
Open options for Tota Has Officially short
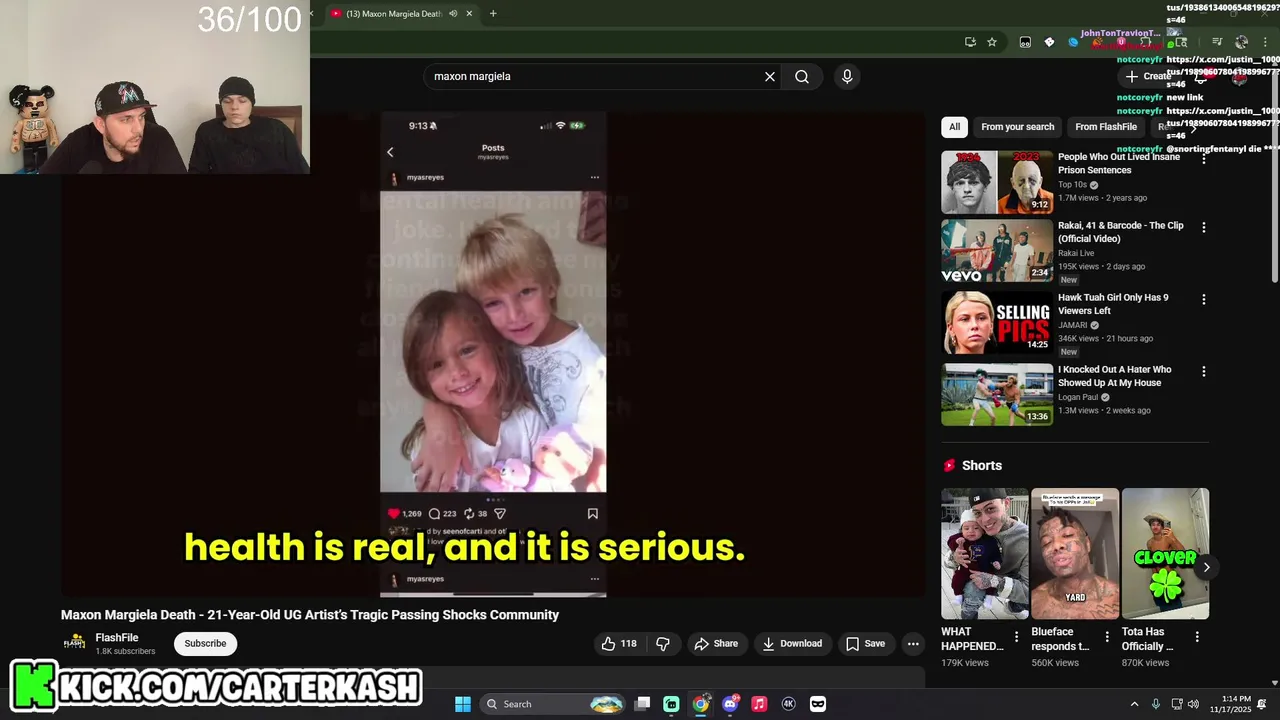click(1197, 637)
